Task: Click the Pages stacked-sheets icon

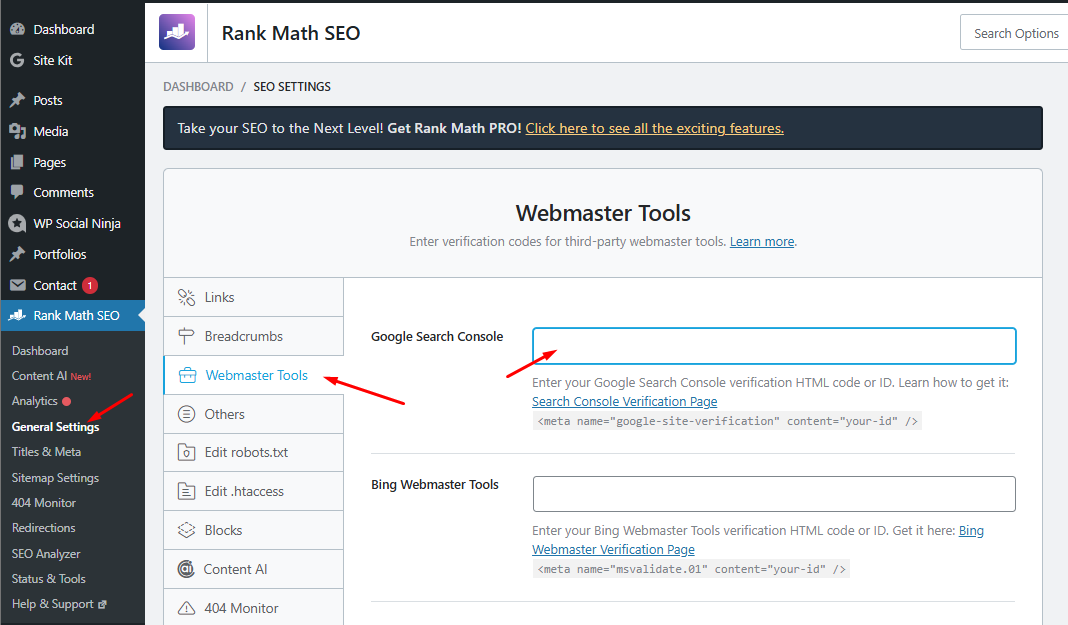Action: [x=18, y=162]
